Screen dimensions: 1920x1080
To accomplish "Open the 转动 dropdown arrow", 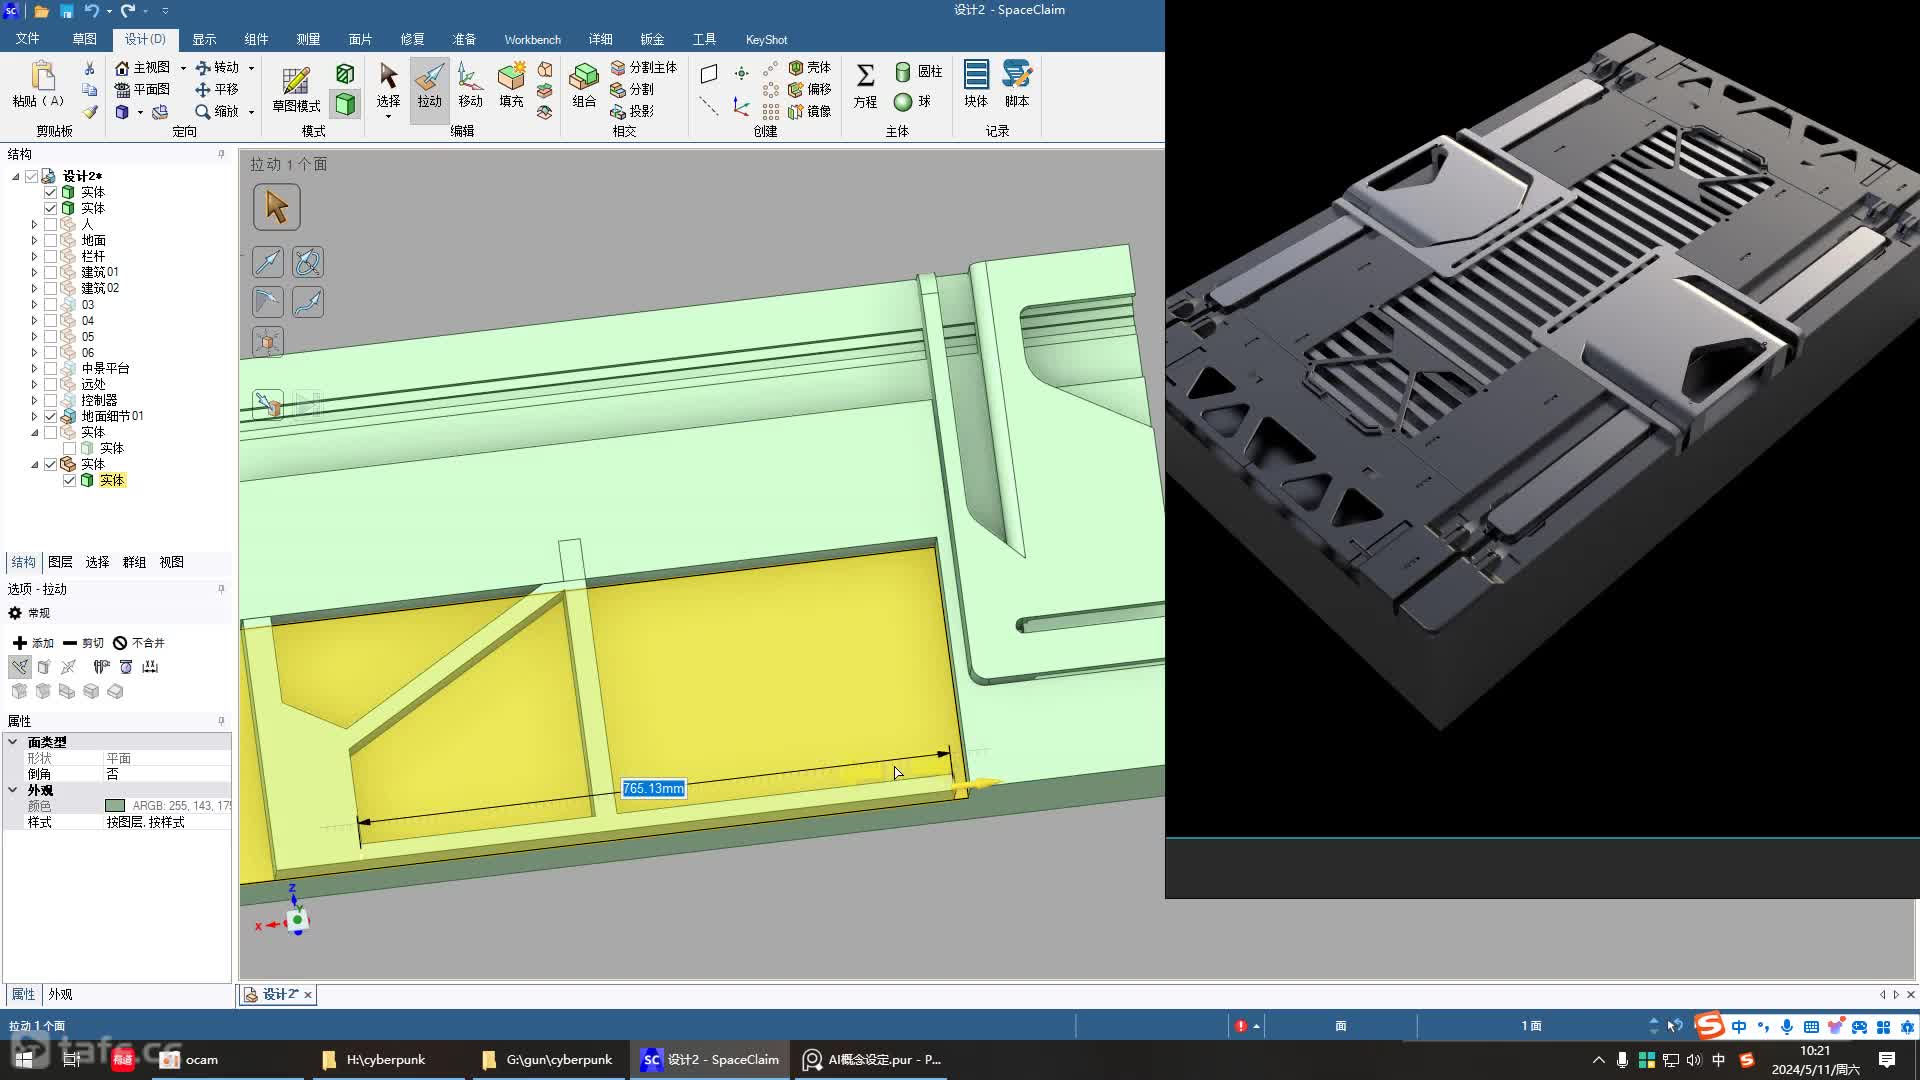I will coord(251,68).
